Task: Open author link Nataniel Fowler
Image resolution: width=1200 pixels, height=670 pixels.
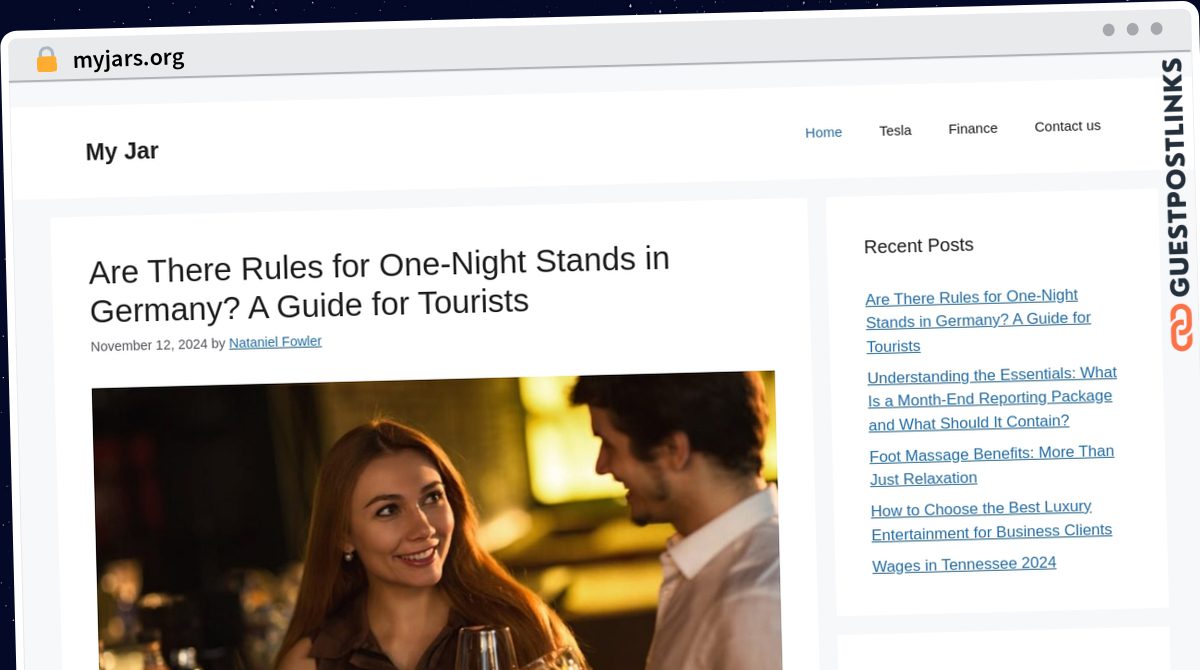Action: [275, 342]
